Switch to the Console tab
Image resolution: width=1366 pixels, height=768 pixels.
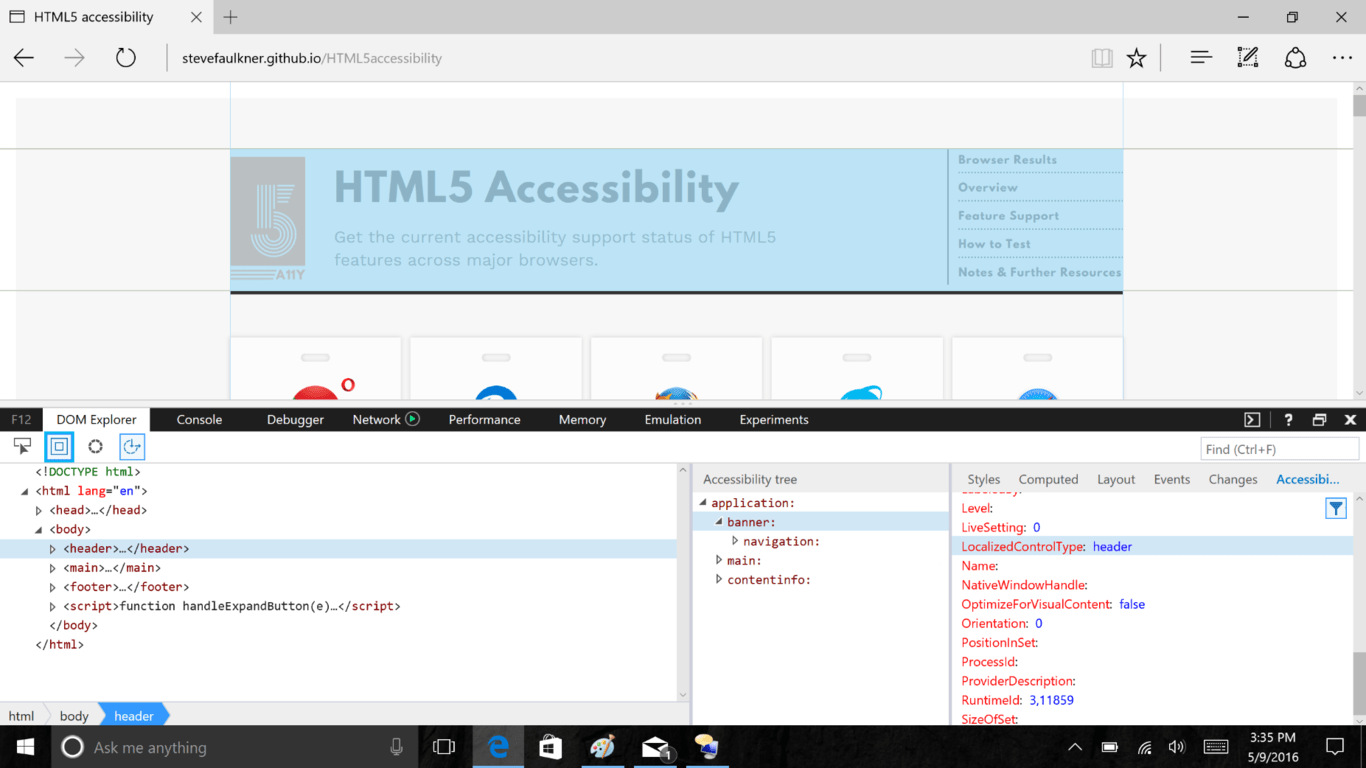pos(199,419)
